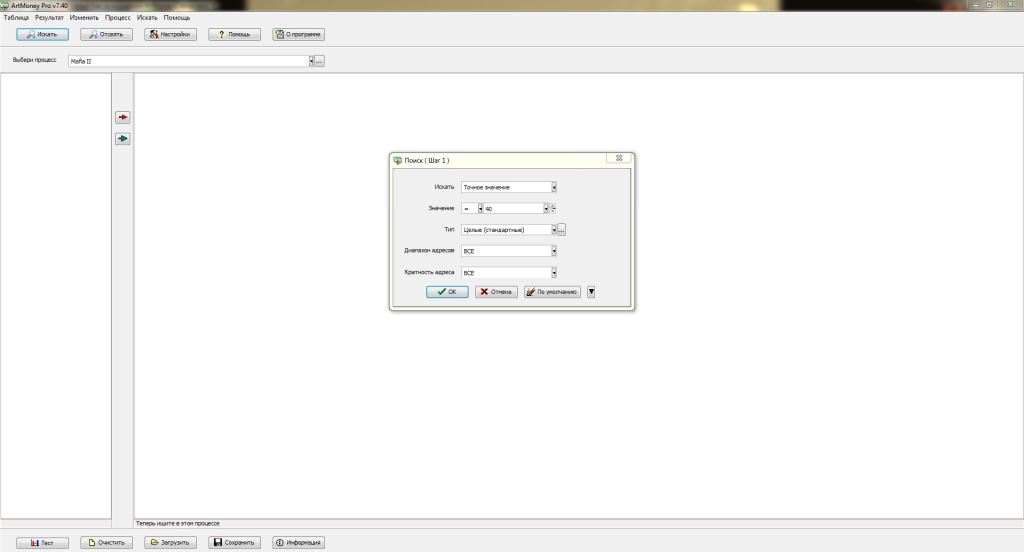The height and width of the screenshot is (552, 1024).
Task: Expand the Кратность адреса dropdown
Action: point(554,272)
